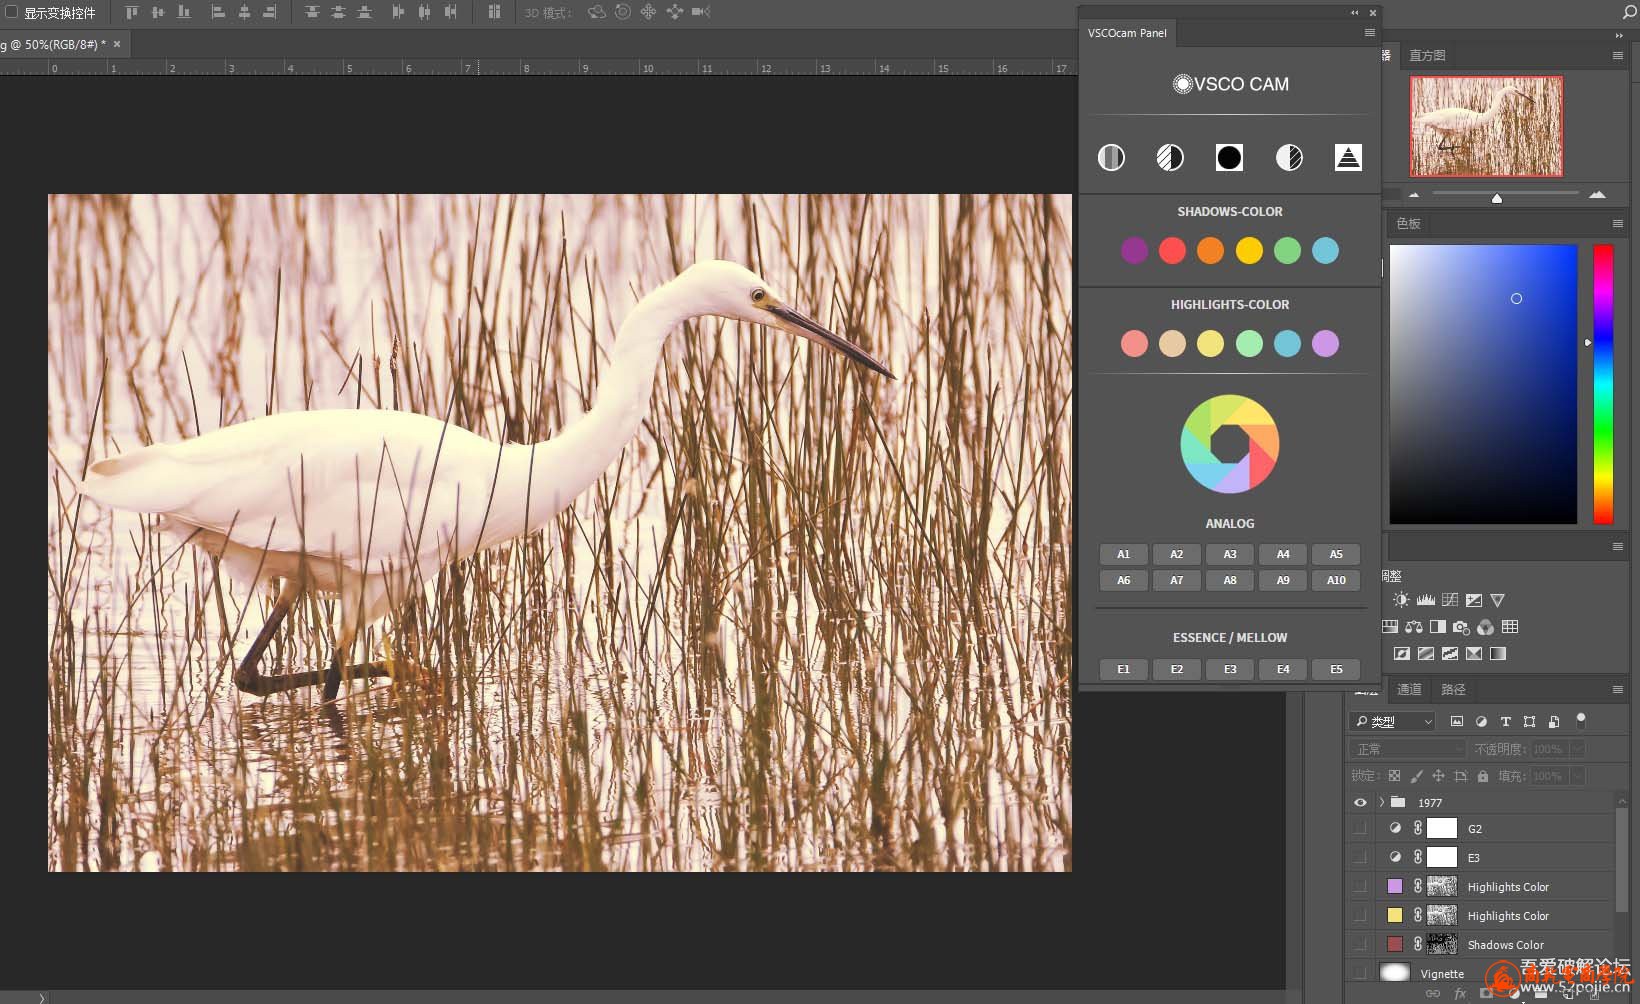The height and width of the screenshot is (1004, 1640).
Task: Apply the A5 analog preset
Action: coord(1336,554)
